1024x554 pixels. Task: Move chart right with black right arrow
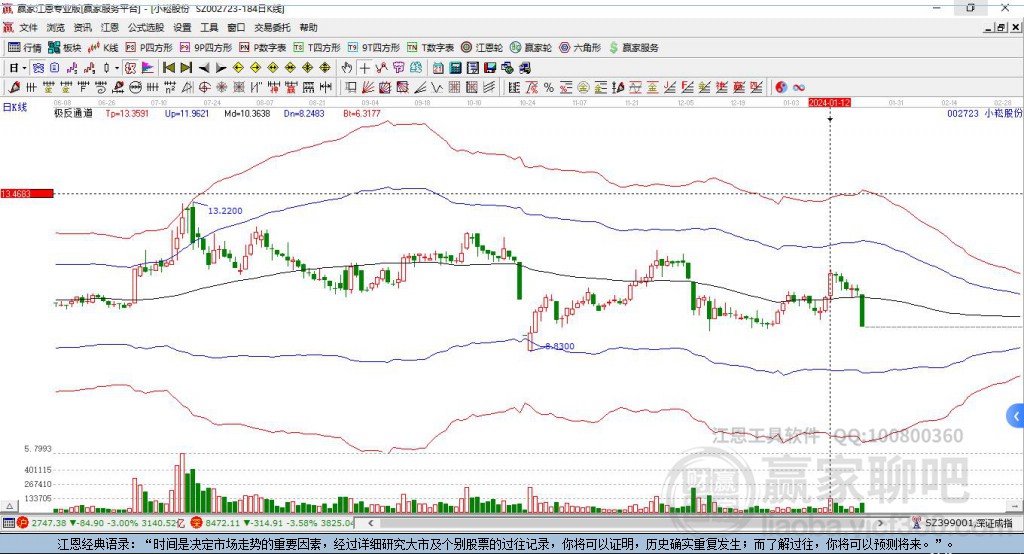coord(221,68)
